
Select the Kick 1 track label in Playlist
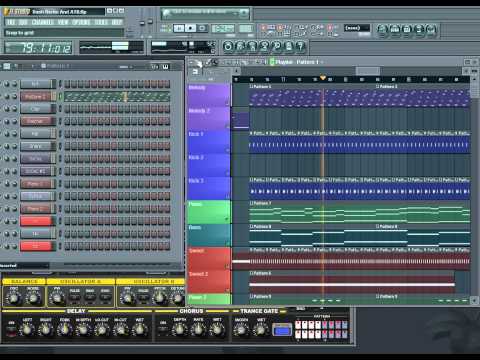click(209, 141)
